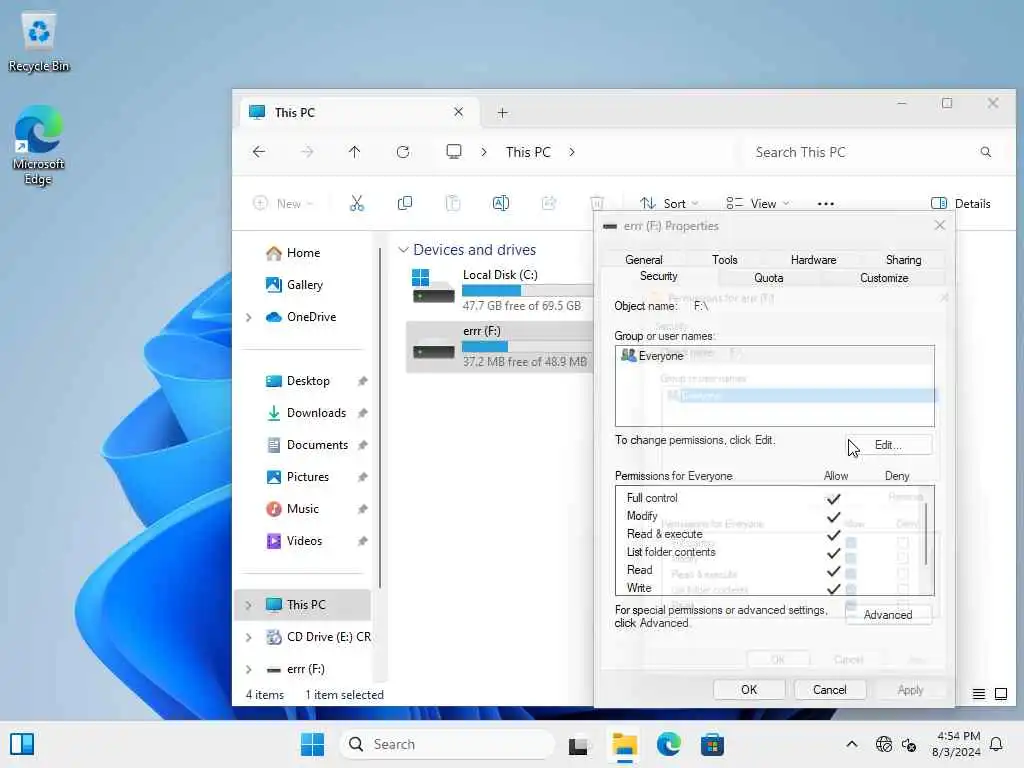Viewport: 1024px width, 768px height.
Task: Switch to the Customize tab
Action: [x=884, y=278]
